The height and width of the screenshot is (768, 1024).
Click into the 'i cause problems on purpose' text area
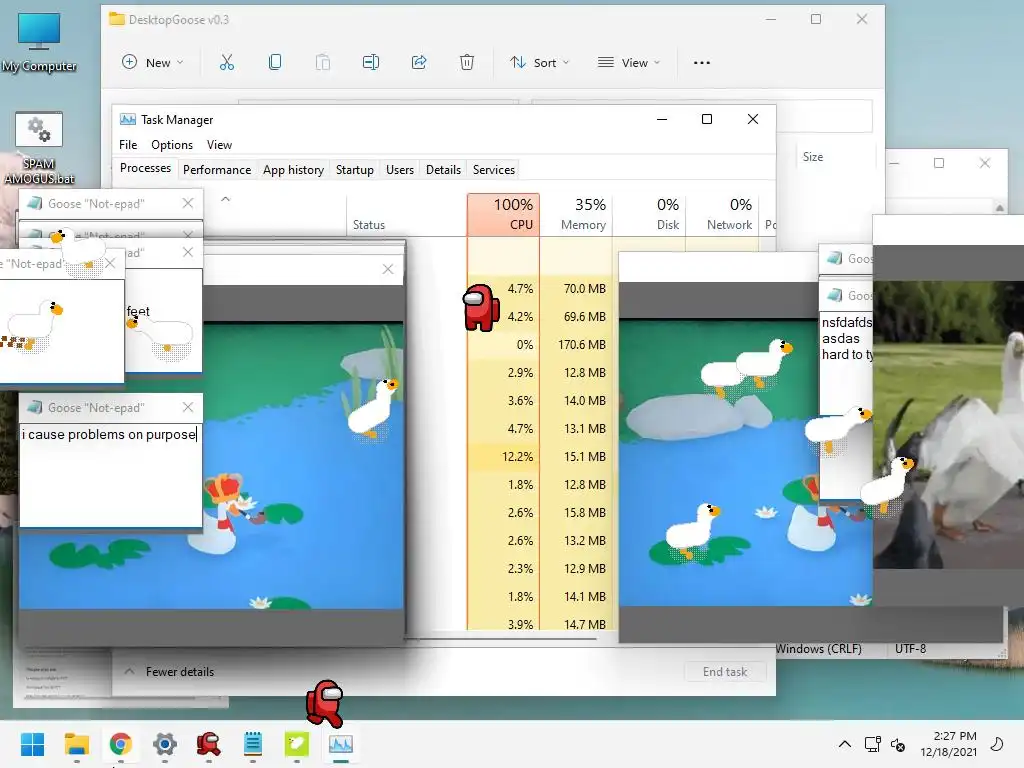tap(110, 475)
